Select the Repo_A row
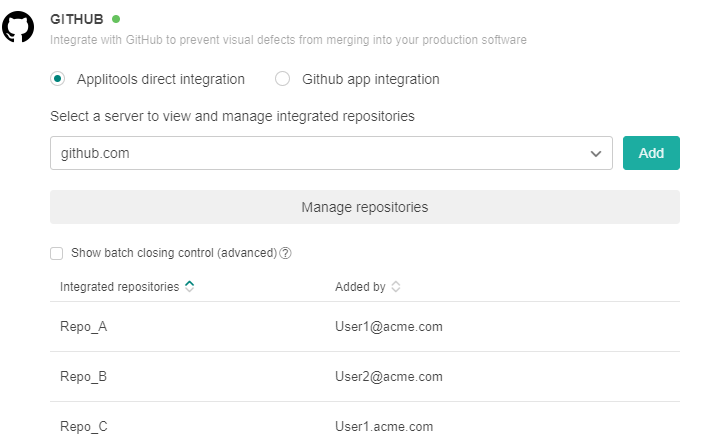The height and width of the screenshot is (447, 708). (84, 327)
